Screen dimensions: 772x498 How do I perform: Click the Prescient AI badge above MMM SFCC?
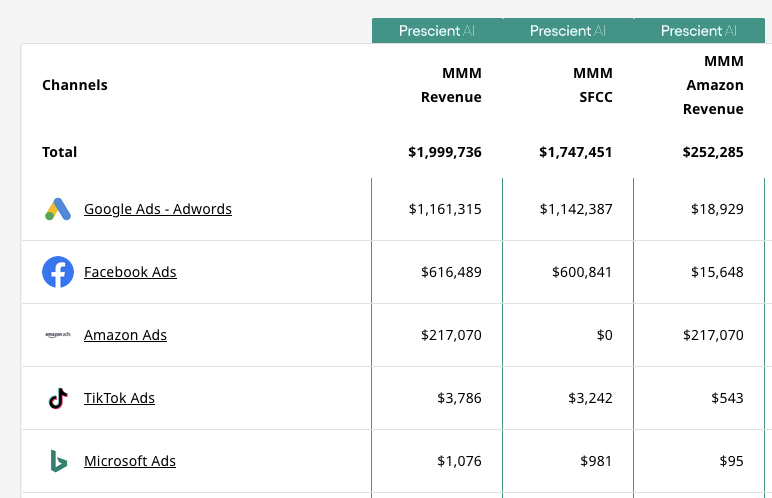point(568,31)
